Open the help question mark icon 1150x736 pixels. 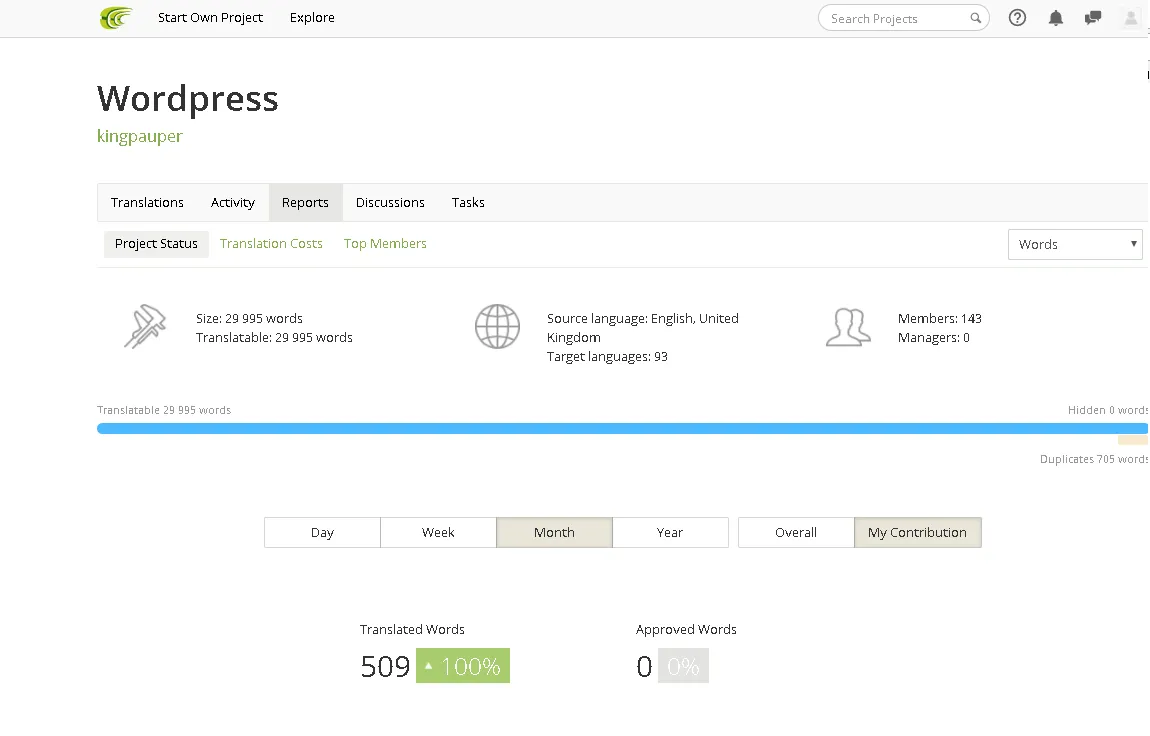coord(1017,18)
